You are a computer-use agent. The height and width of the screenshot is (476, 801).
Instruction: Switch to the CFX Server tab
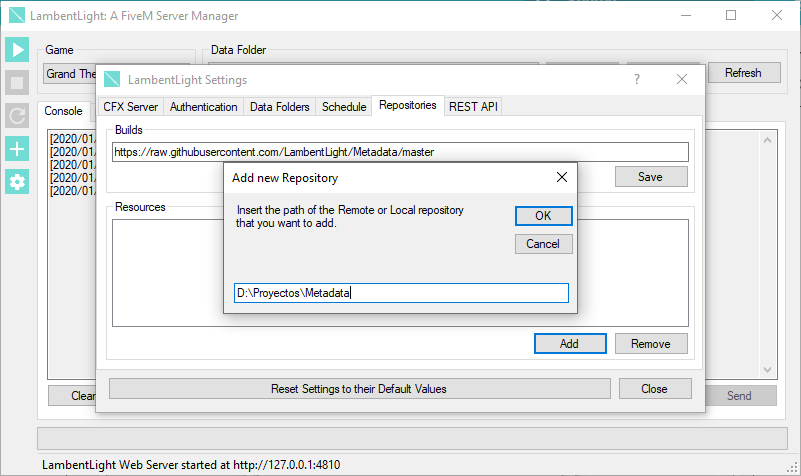[x=130, y=107]
